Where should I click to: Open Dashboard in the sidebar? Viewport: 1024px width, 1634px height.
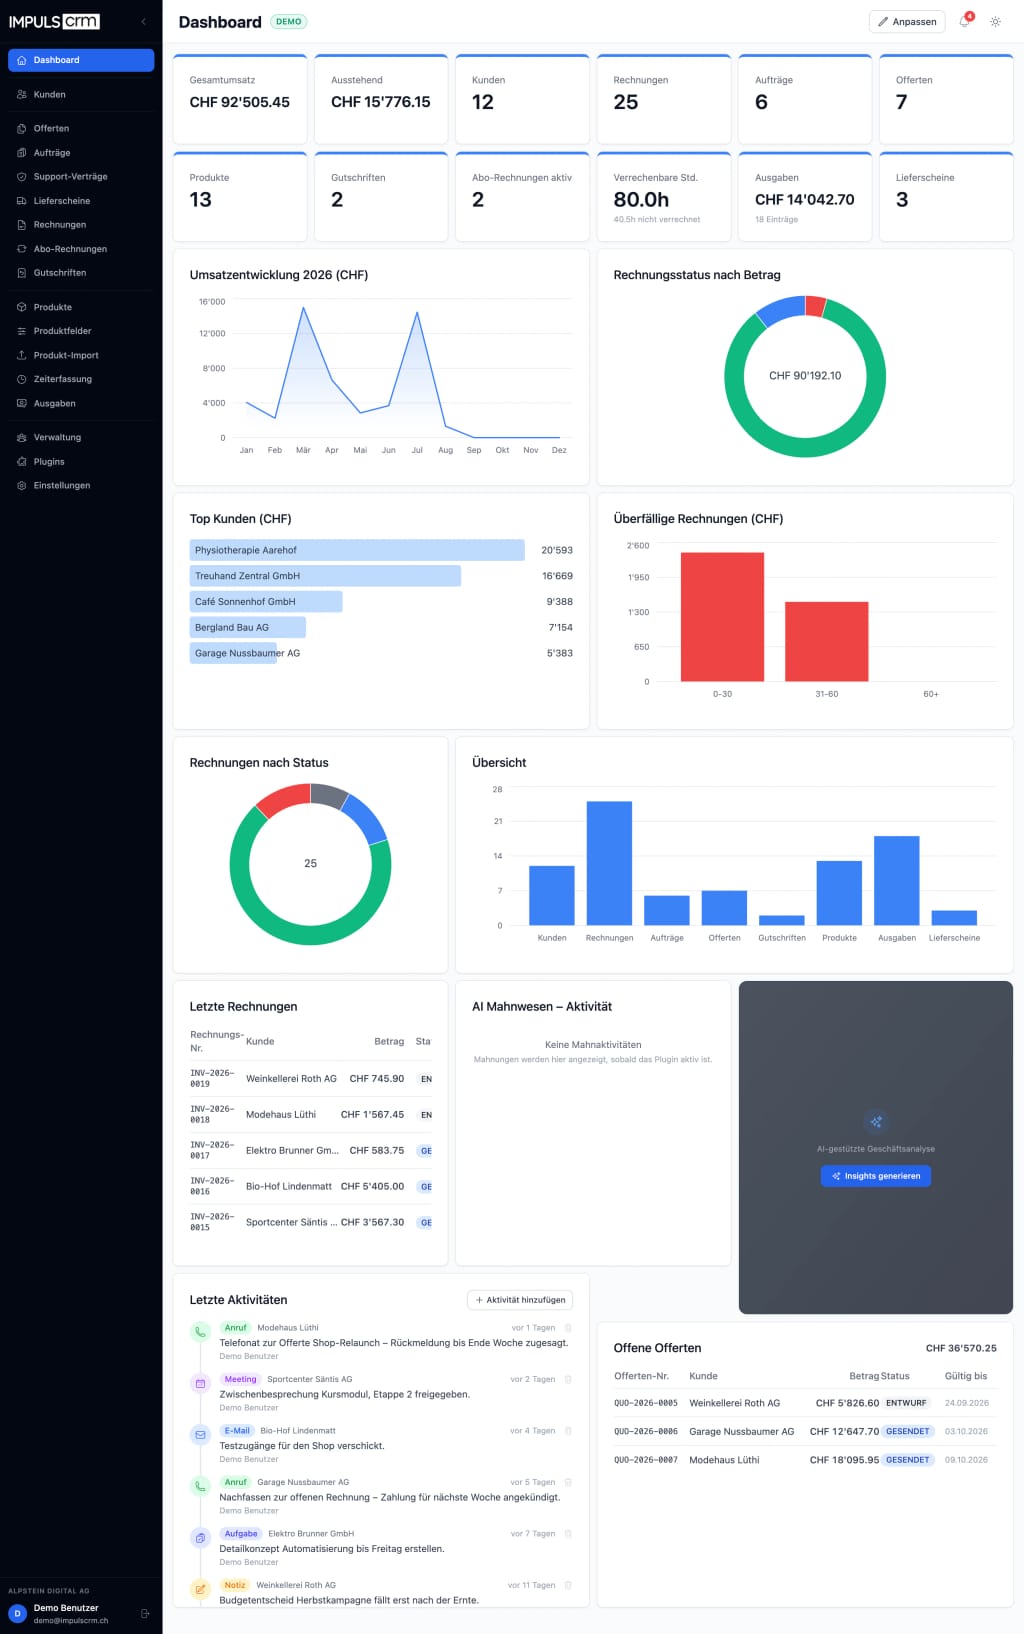click(x=81, y=60)
